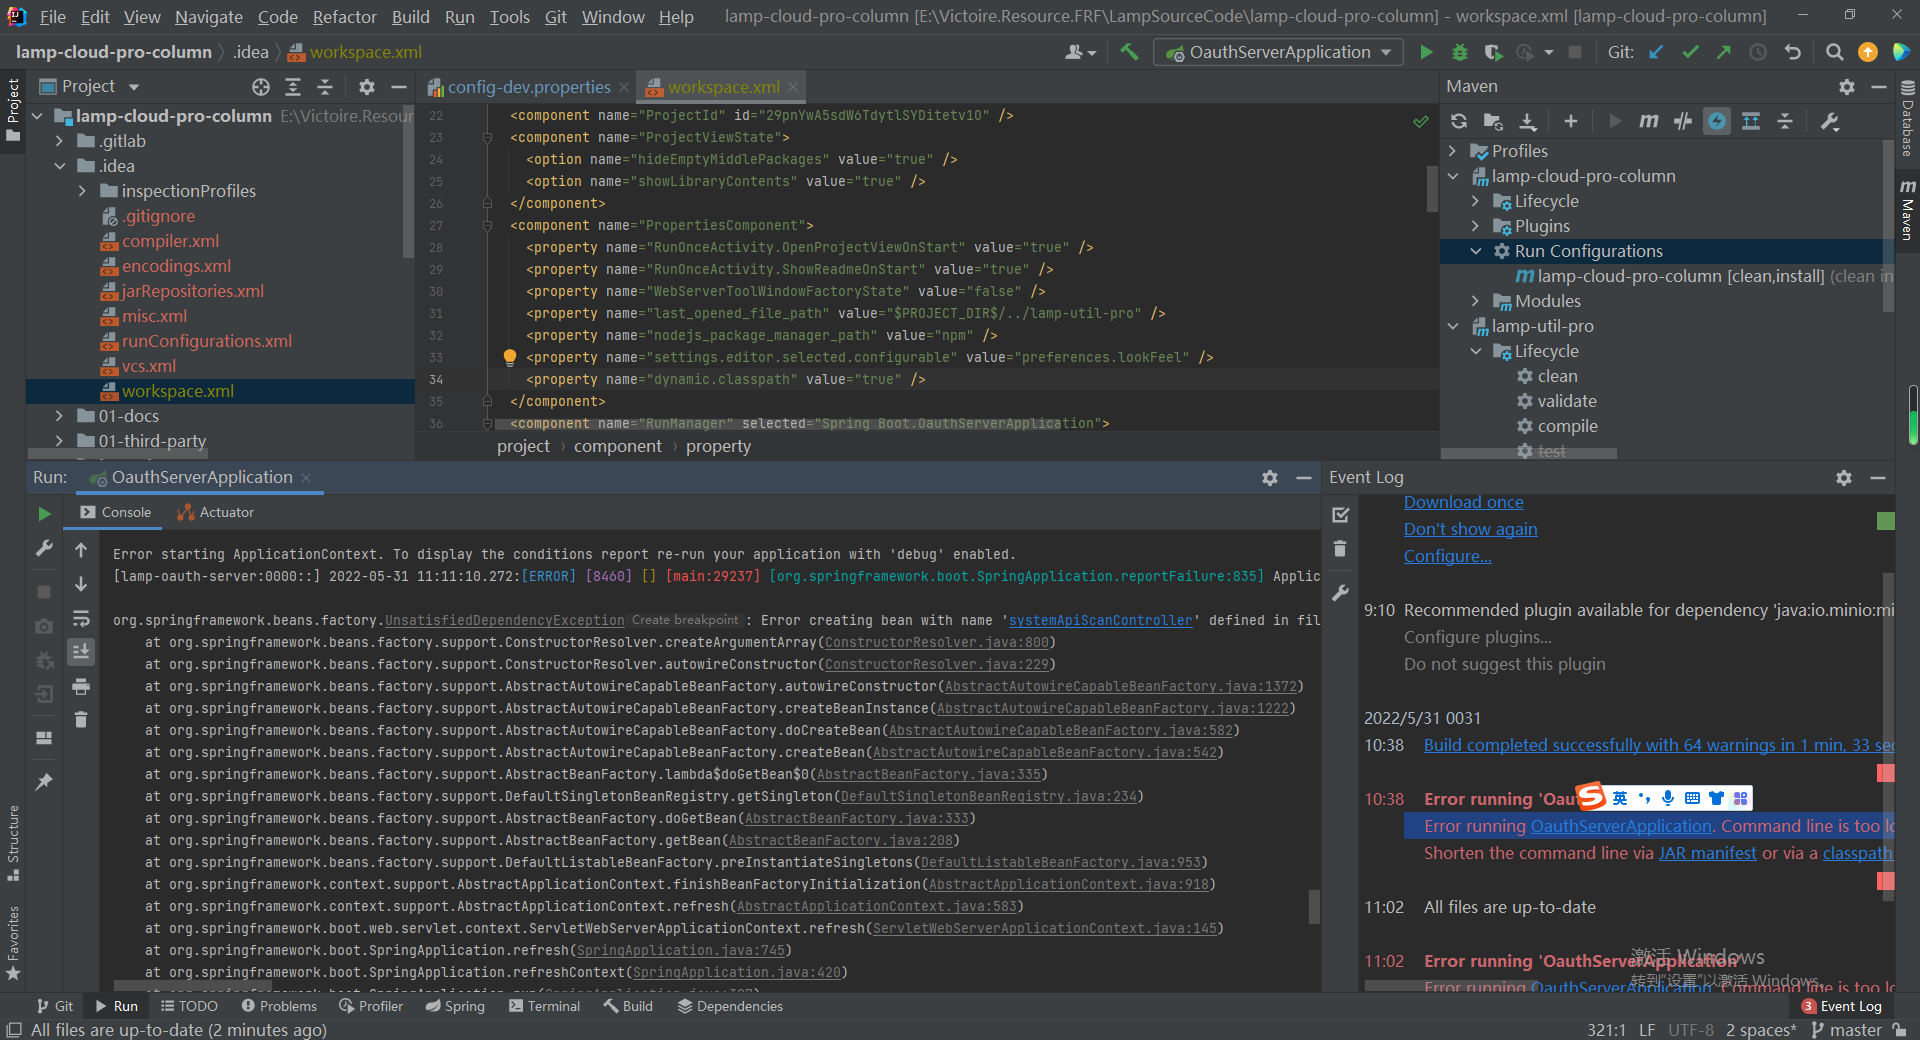Push commits using Git push arrow
The image size is (1920, 1040).
1723,51
